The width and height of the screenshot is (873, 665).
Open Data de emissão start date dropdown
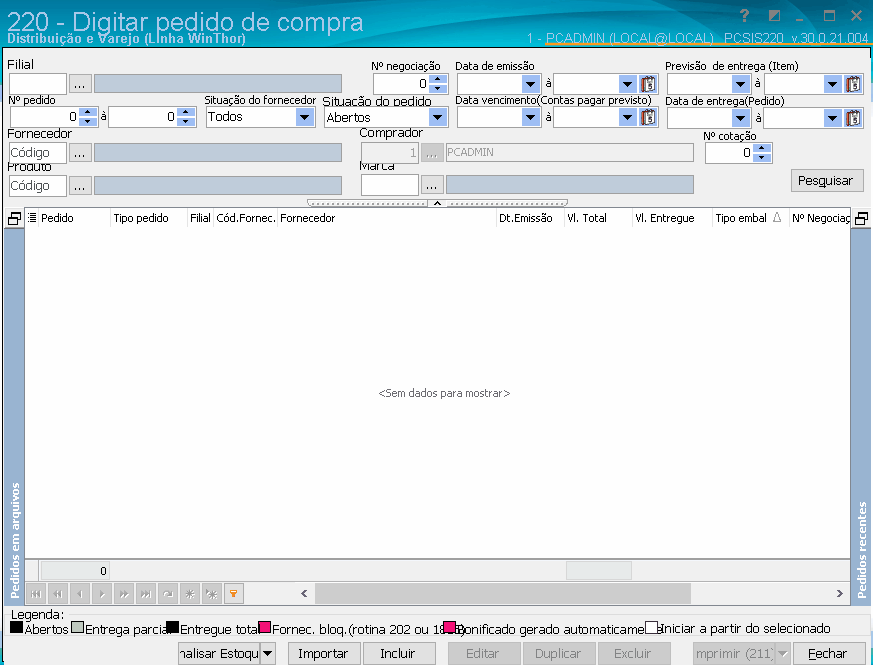(x=531, y=84)
